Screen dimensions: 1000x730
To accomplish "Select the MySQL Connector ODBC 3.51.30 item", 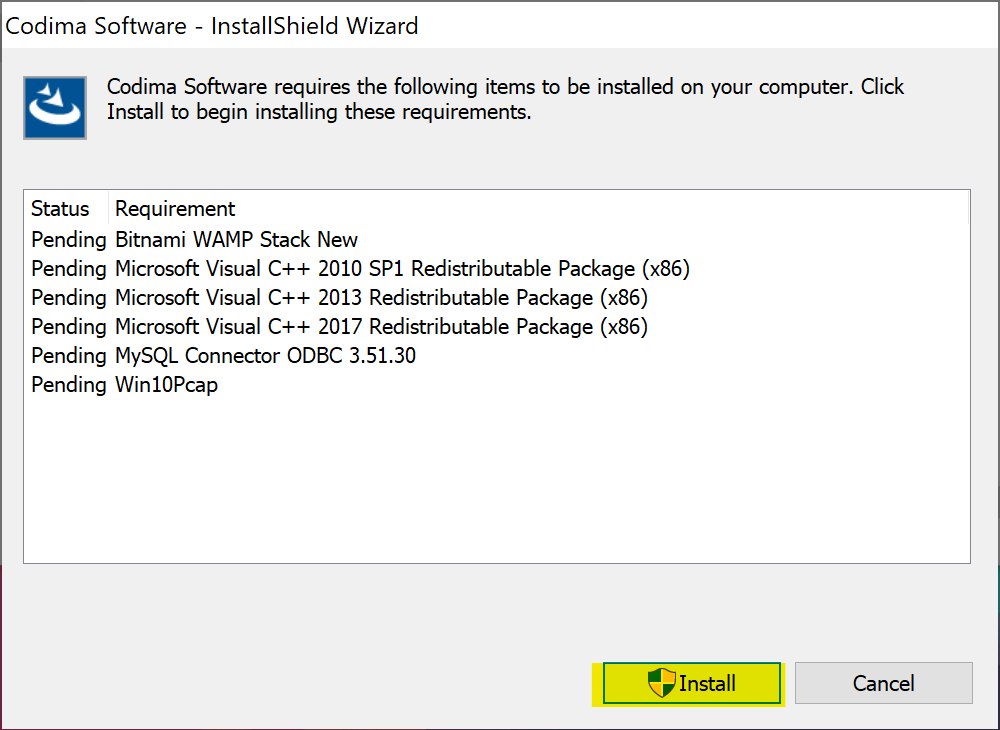I will 265,356.
